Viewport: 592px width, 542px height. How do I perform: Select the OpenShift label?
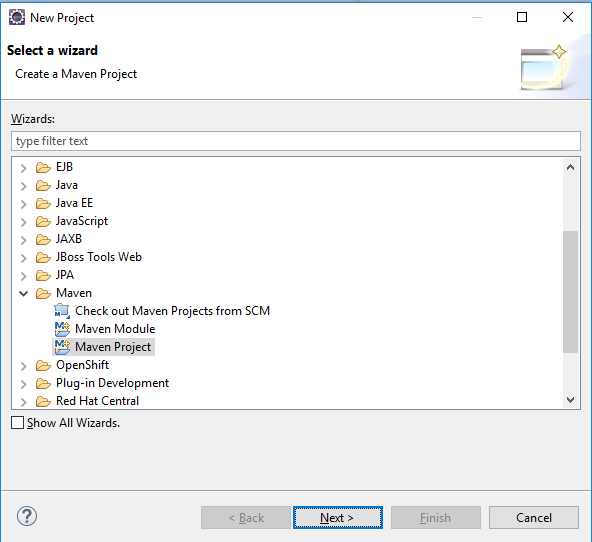pyautogui.click(x=82, y=365)
